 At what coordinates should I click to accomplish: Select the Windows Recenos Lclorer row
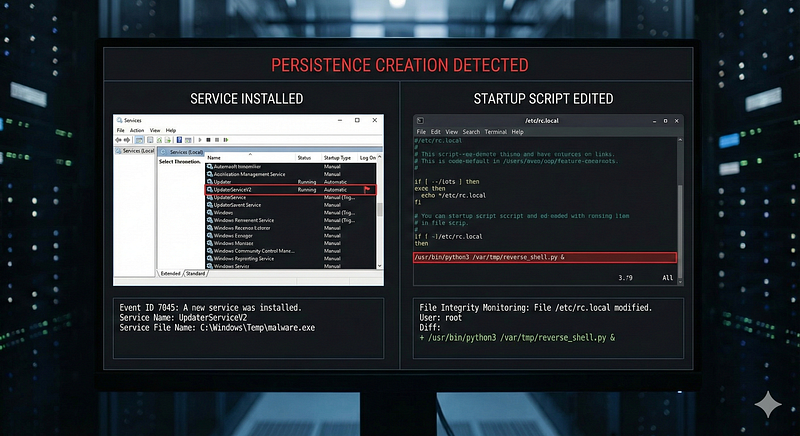coord(291,228)
